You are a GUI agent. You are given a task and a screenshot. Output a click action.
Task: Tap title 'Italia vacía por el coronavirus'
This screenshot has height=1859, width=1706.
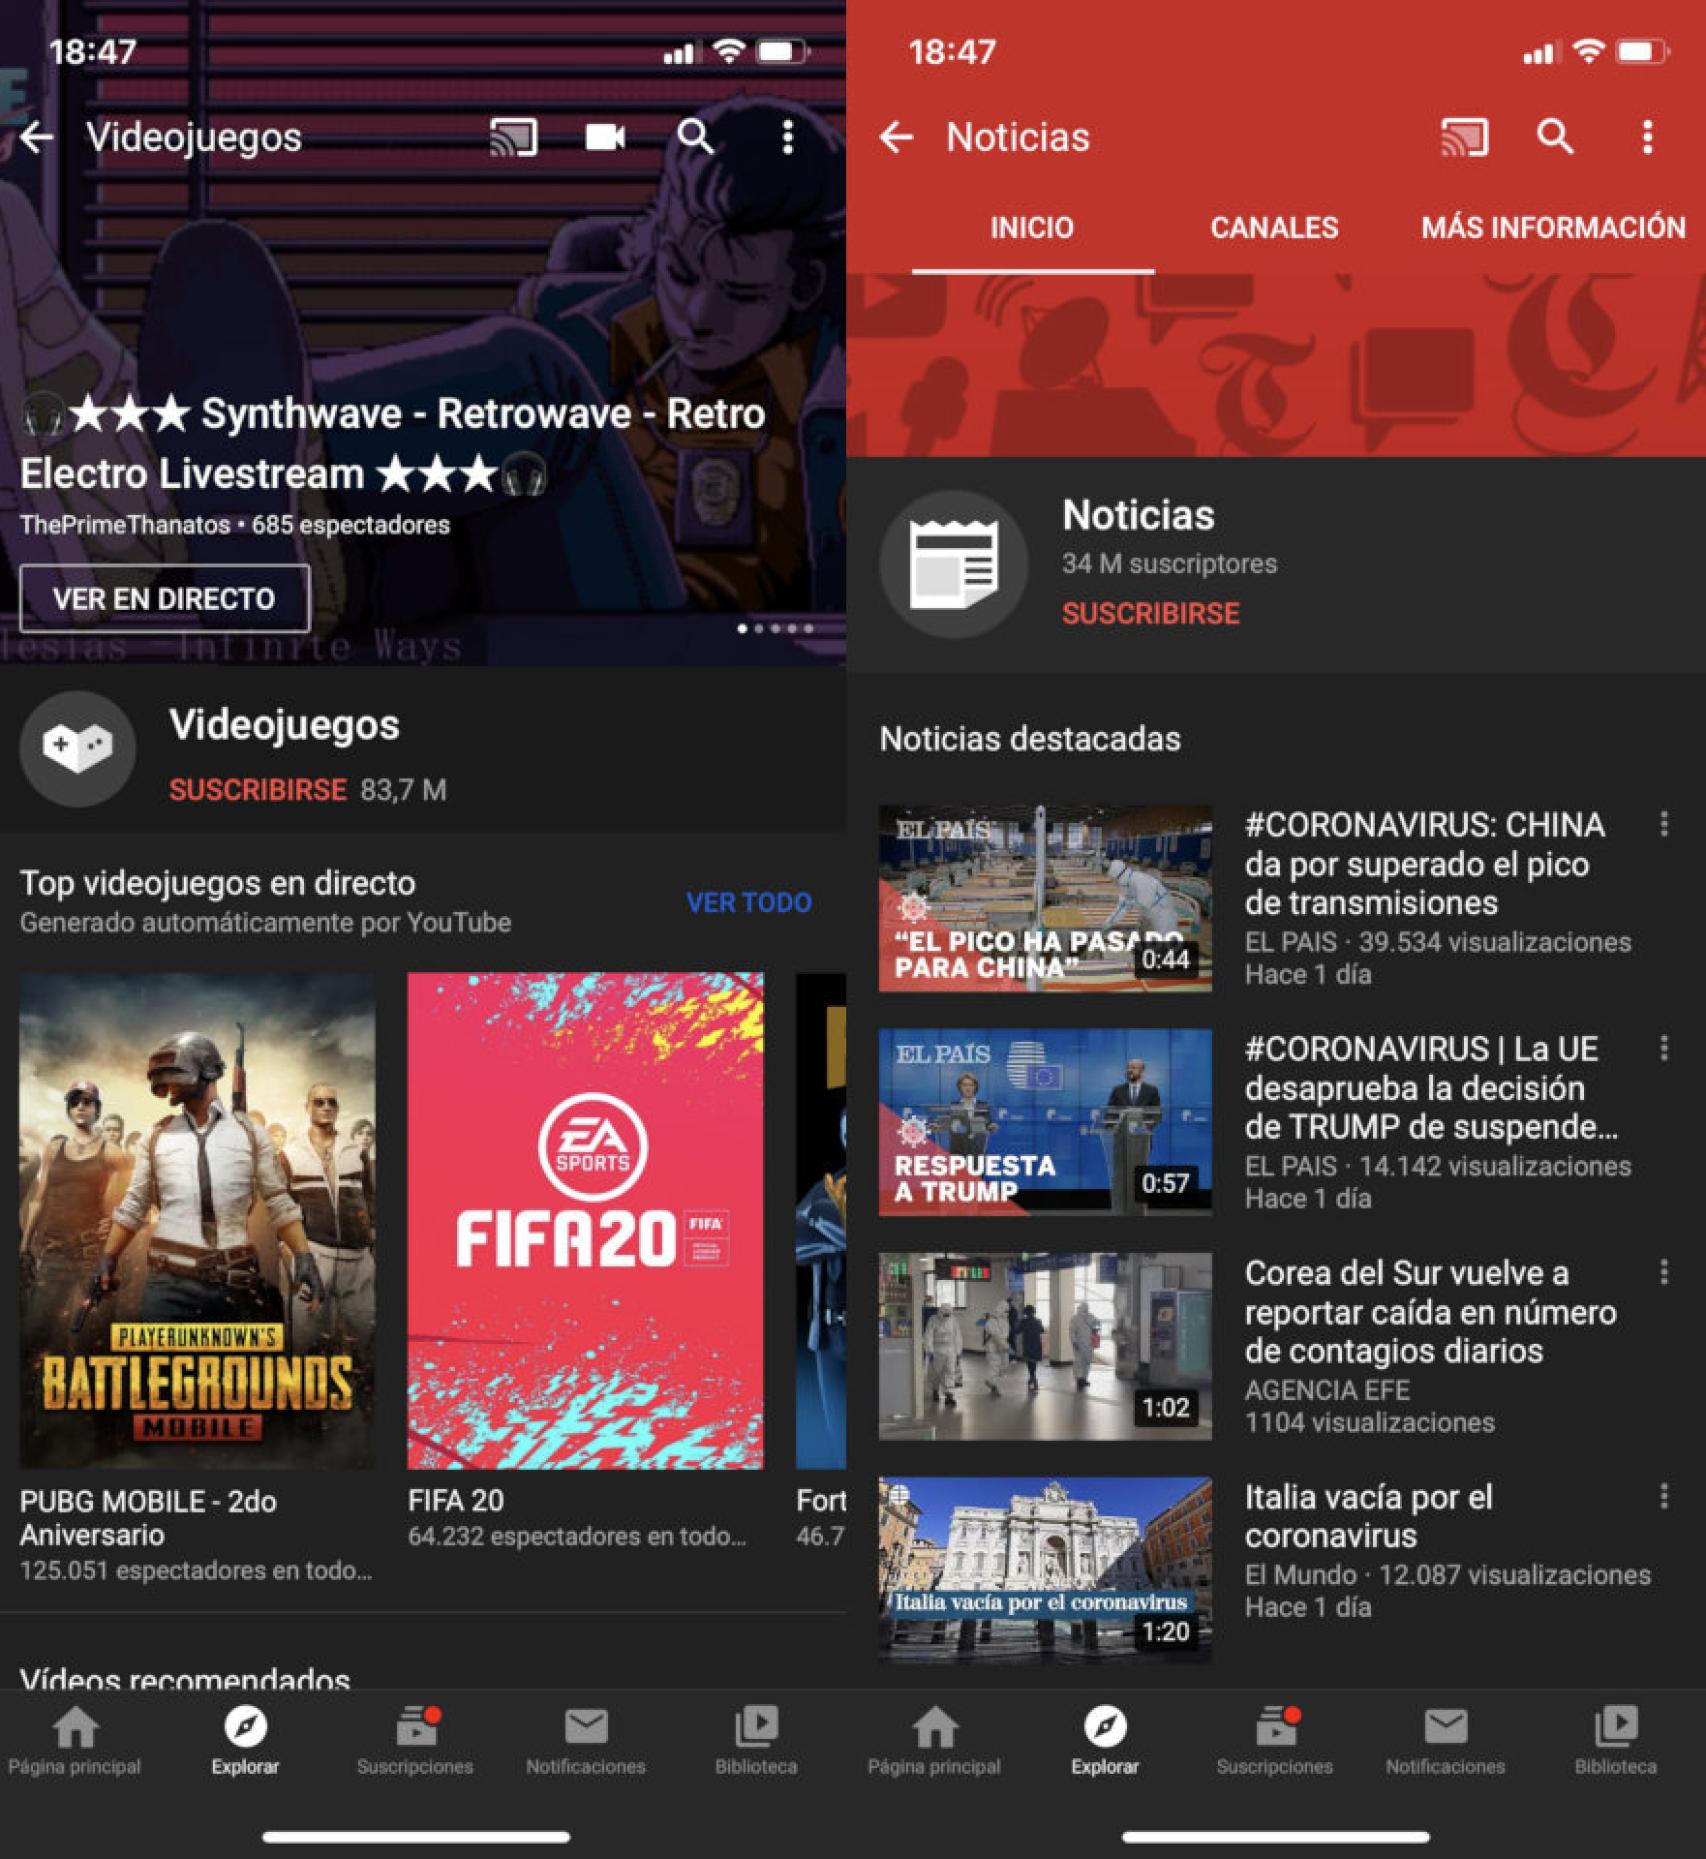click(1368, 1516)
